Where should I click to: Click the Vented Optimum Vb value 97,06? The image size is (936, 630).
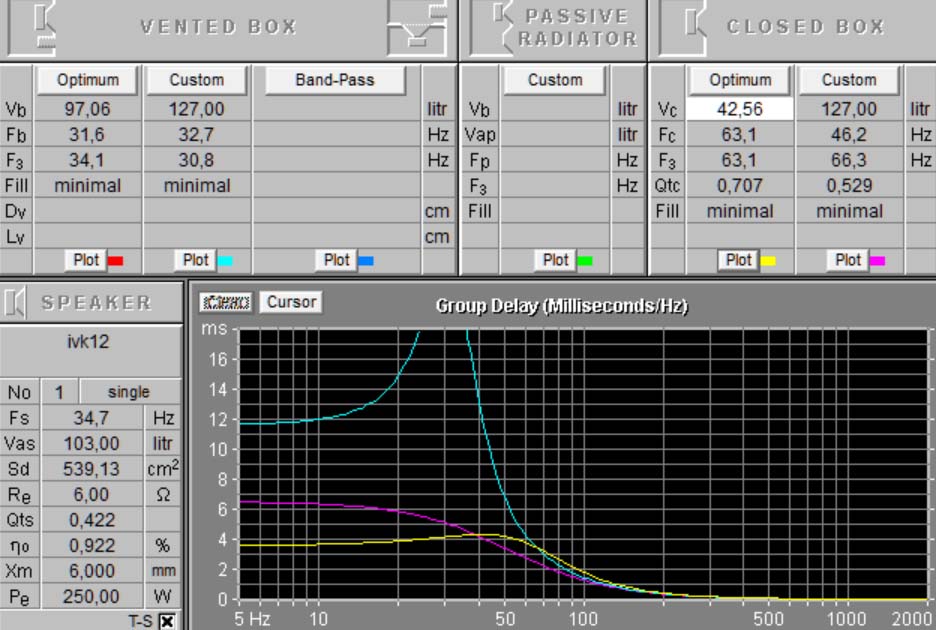[x=88, y=109]
